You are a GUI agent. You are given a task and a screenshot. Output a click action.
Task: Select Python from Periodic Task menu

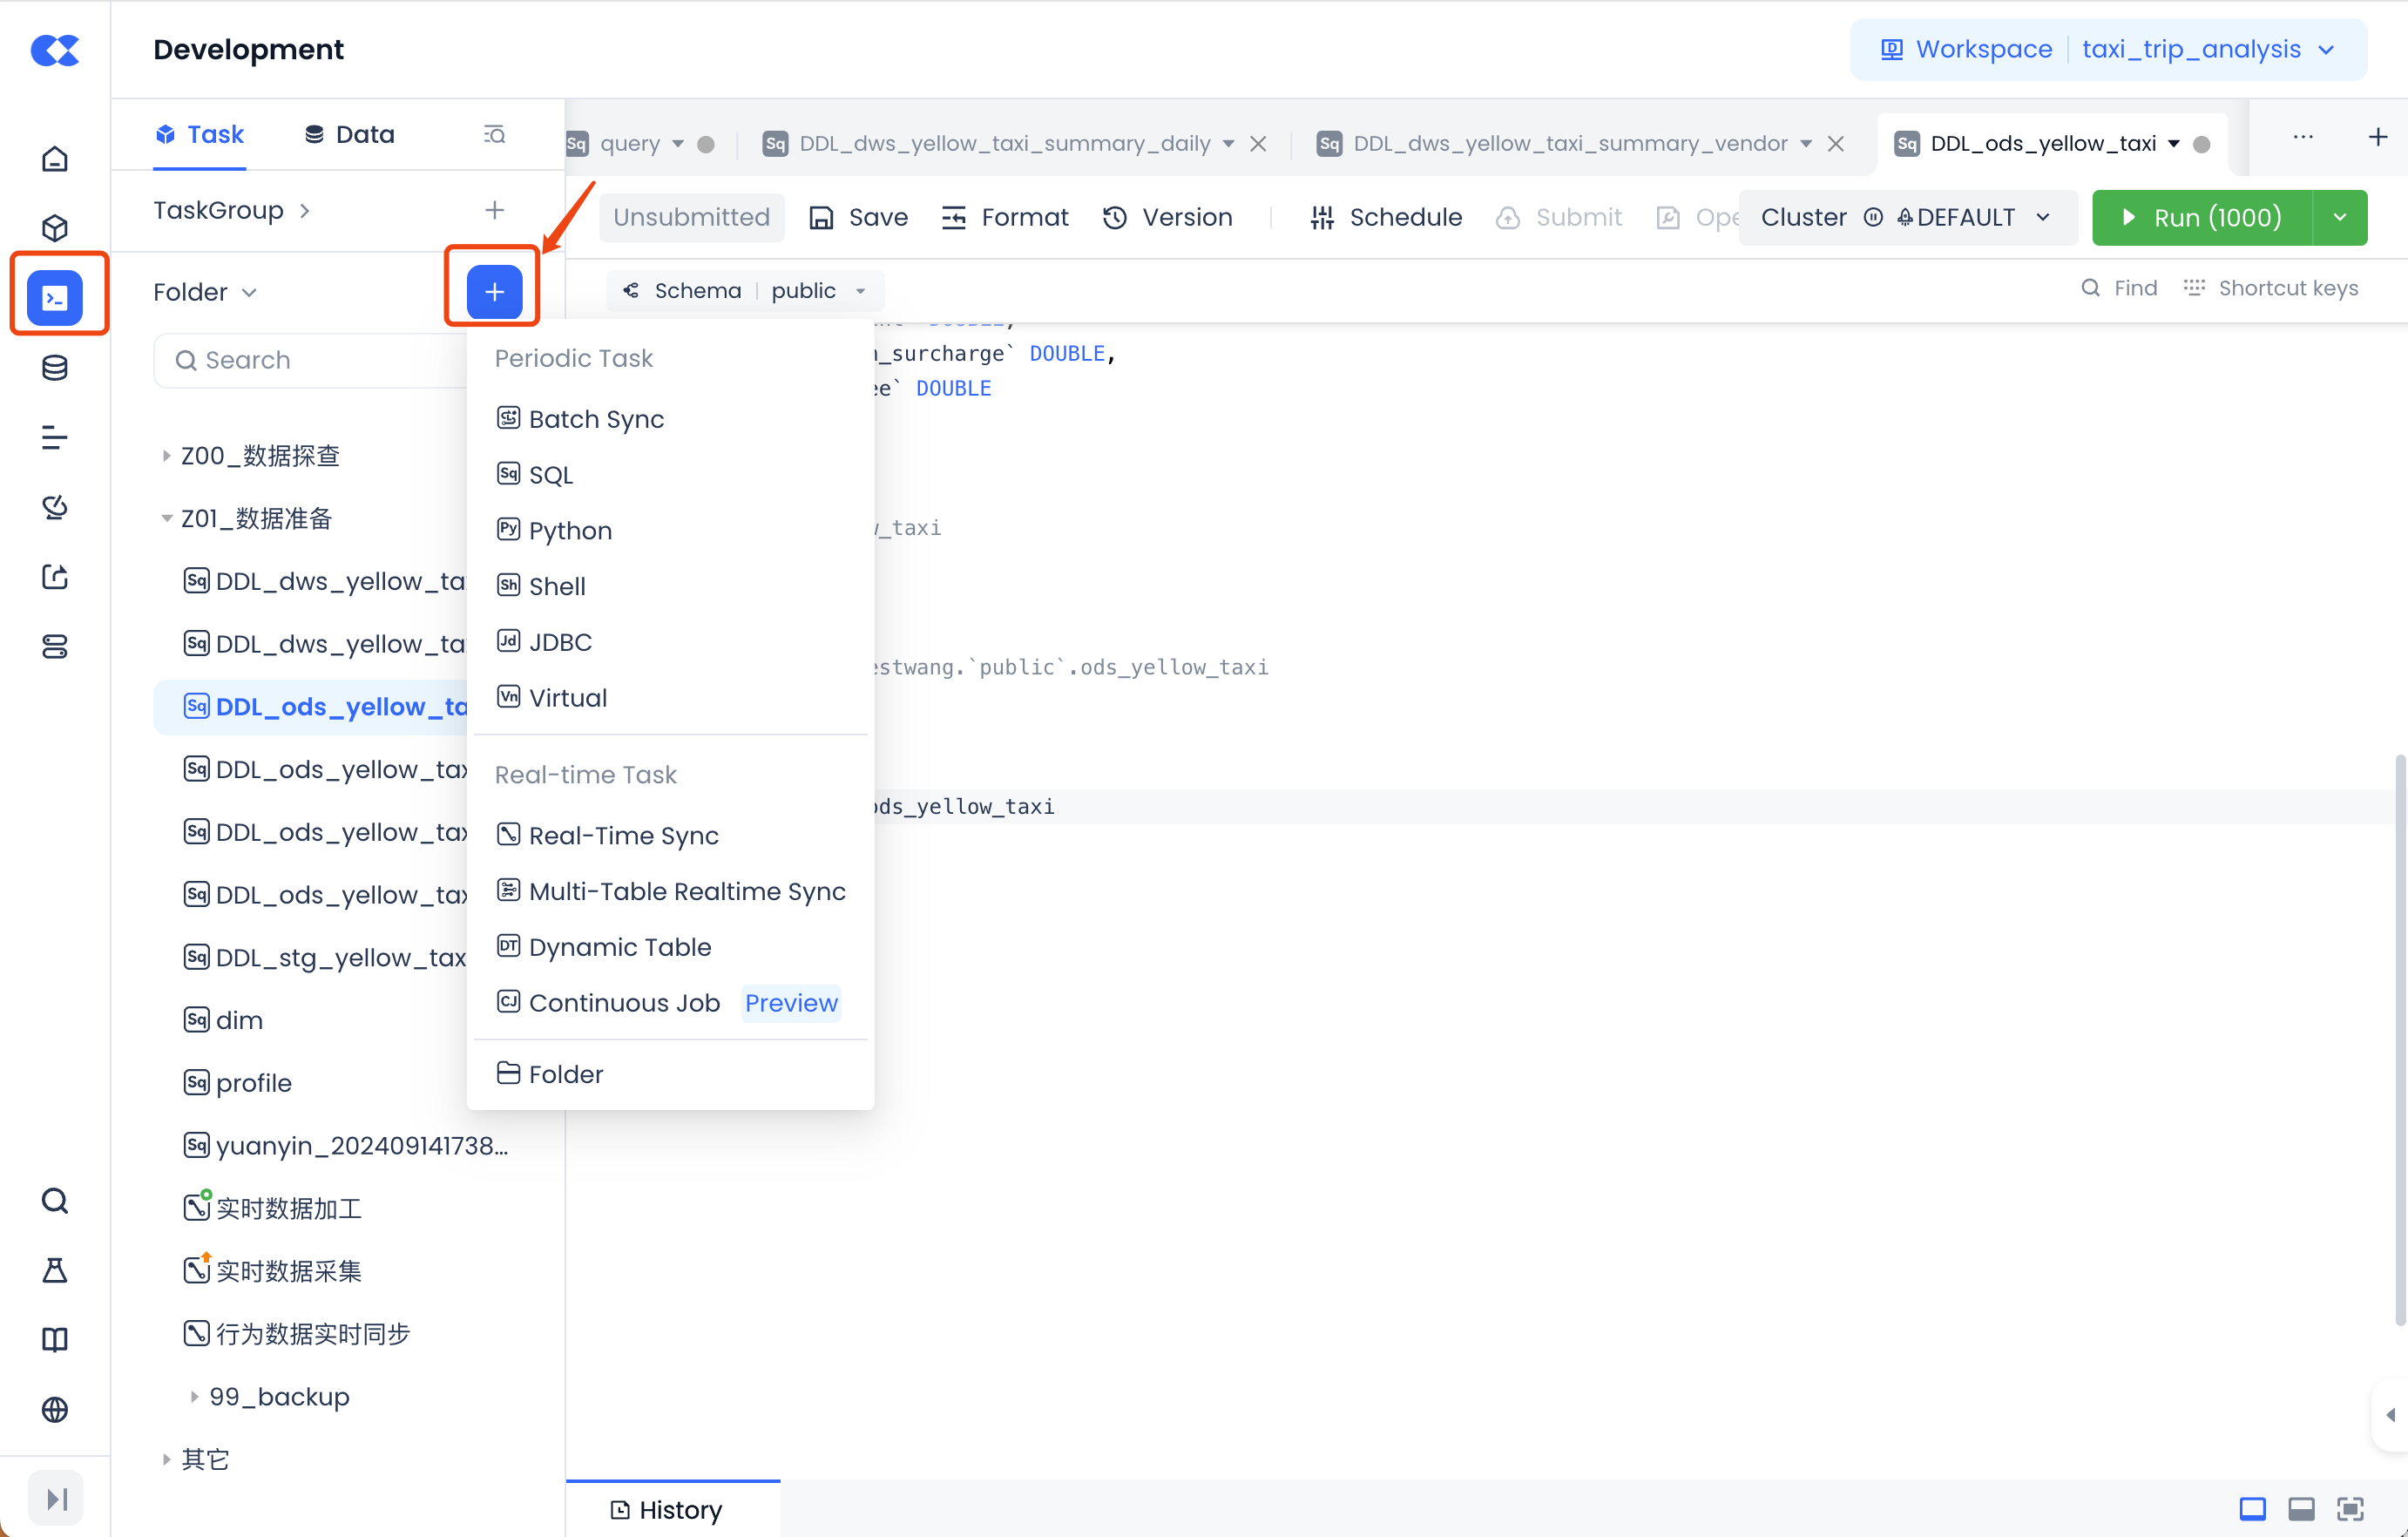pyautogui.click(x=569, y=530)
